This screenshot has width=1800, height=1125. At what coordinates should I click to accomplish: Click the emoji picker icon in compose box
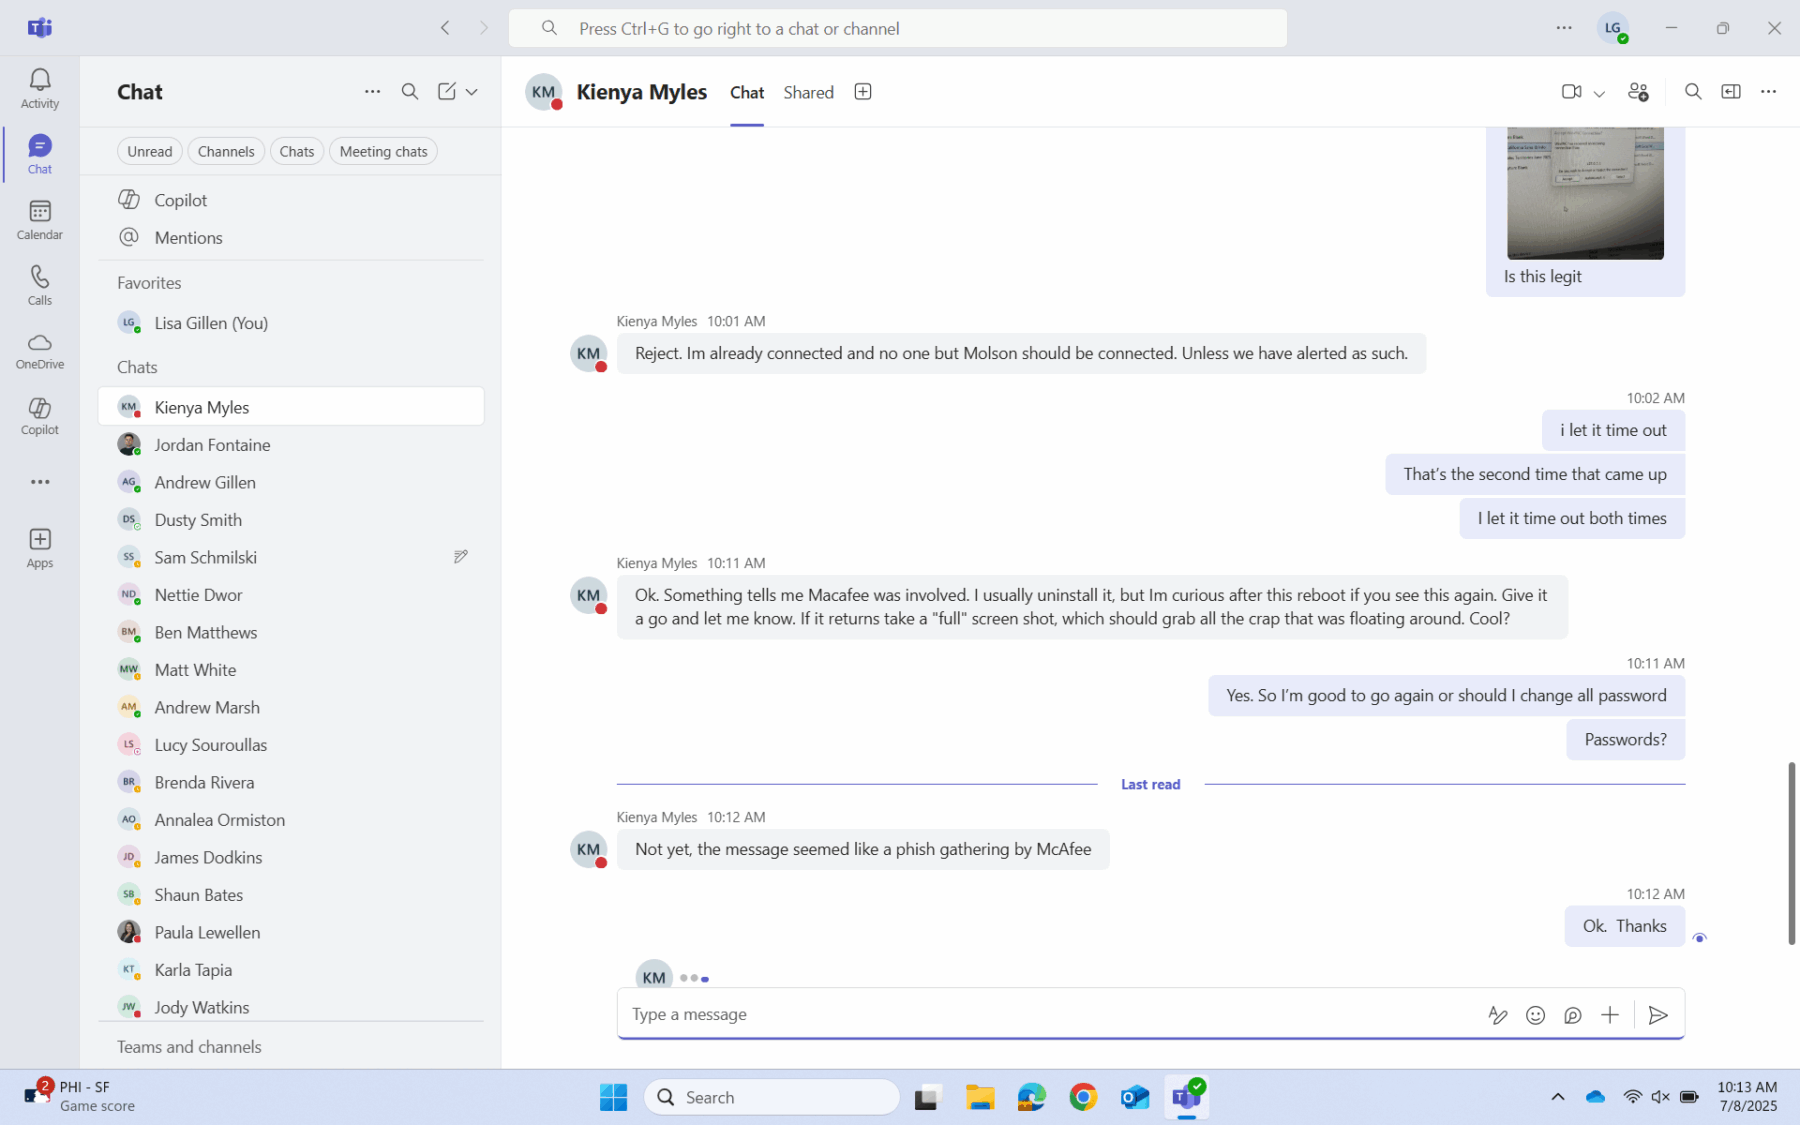click(1535, 1015)
